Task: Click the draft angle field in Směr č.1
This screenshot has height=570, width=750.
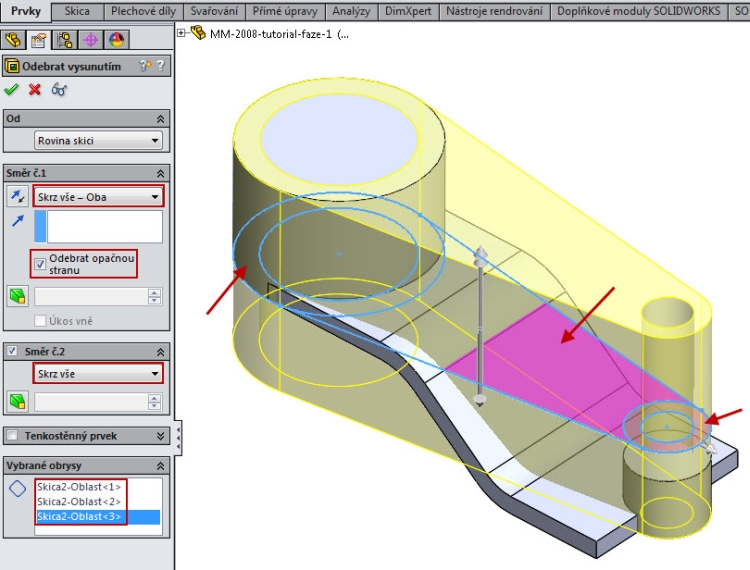Action: coord(92,296)
